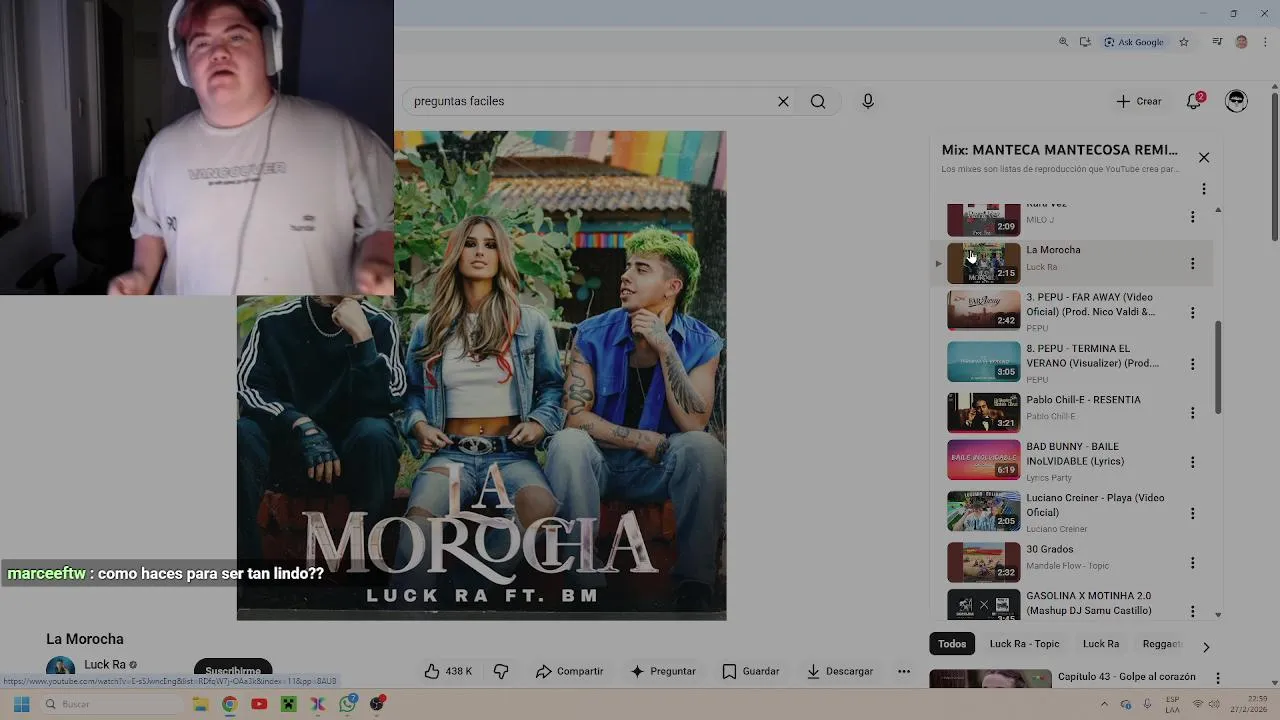The height and width of the screenshot is (720, 1280).
Task: Open options for Luciano Creiner - Playa
Action: pyautogui.click(x=1192, y=513)
